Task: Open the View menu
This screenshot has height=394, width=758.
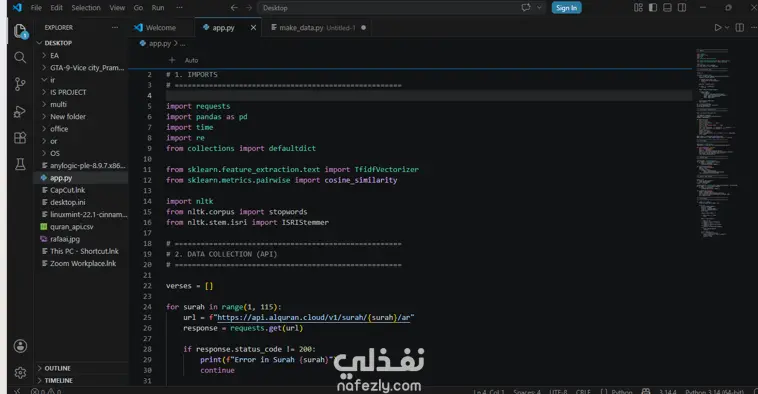Action: (117, 8)
